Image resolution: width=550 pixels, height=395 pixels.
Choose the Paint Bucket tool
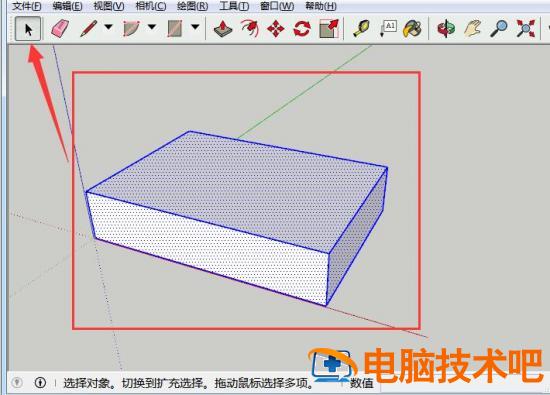pos(412,28)
